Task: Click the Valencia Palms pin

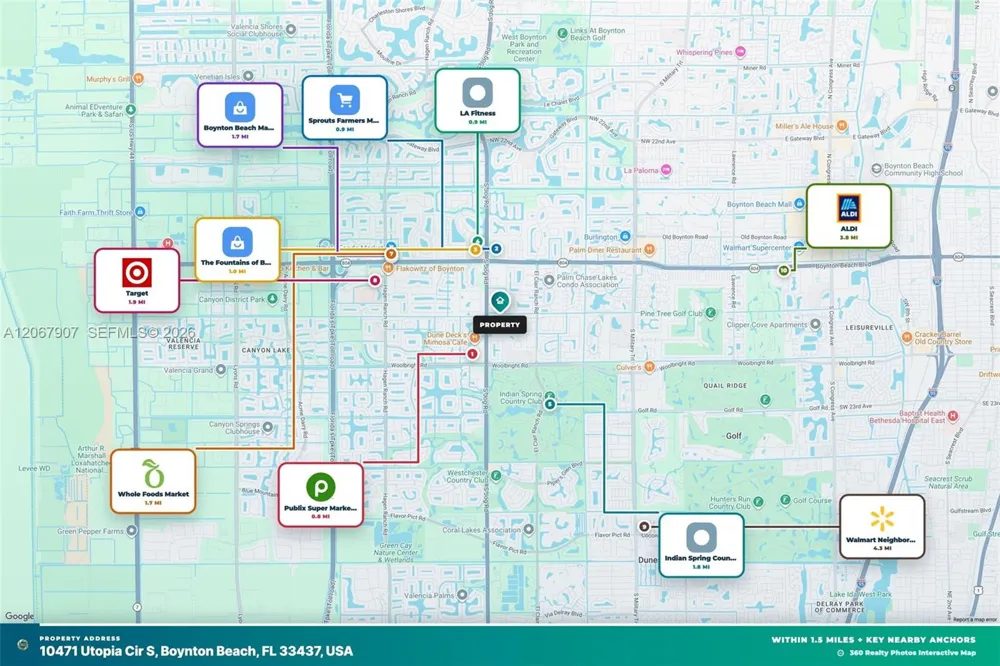Action: pos(462,595)
